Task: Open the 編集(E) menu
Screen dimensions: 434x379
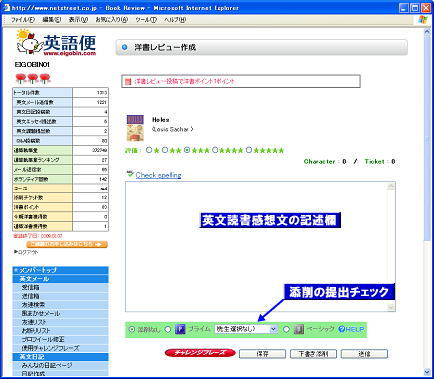Action: tap(52, 20)
